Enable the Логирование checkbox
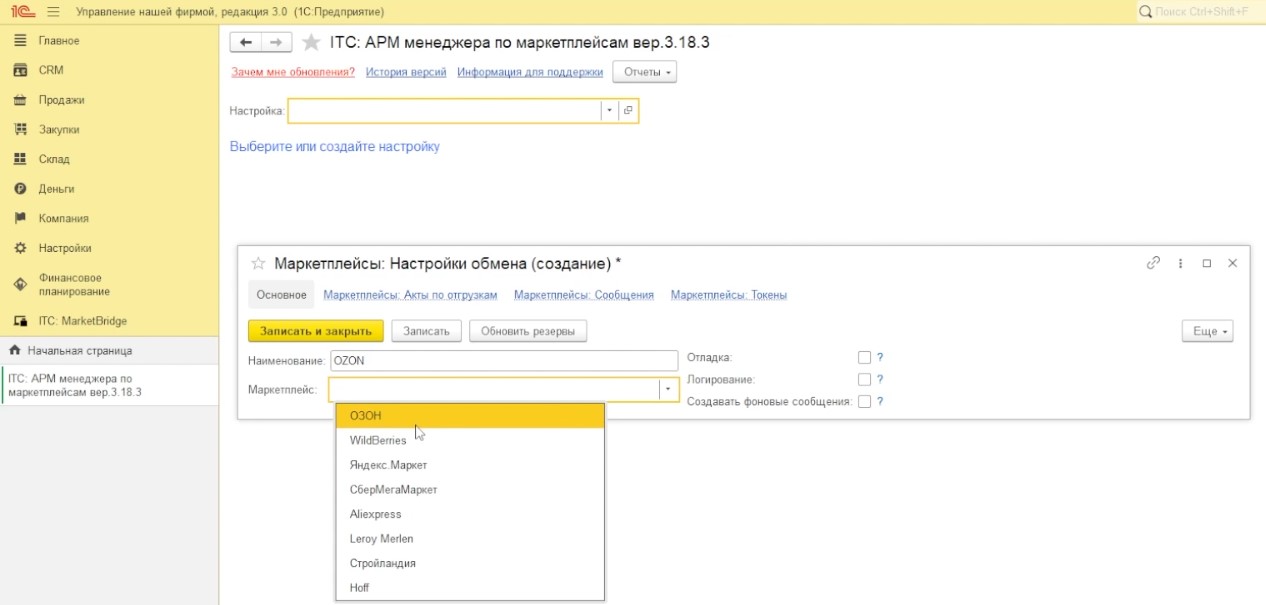 pos(864,379)
